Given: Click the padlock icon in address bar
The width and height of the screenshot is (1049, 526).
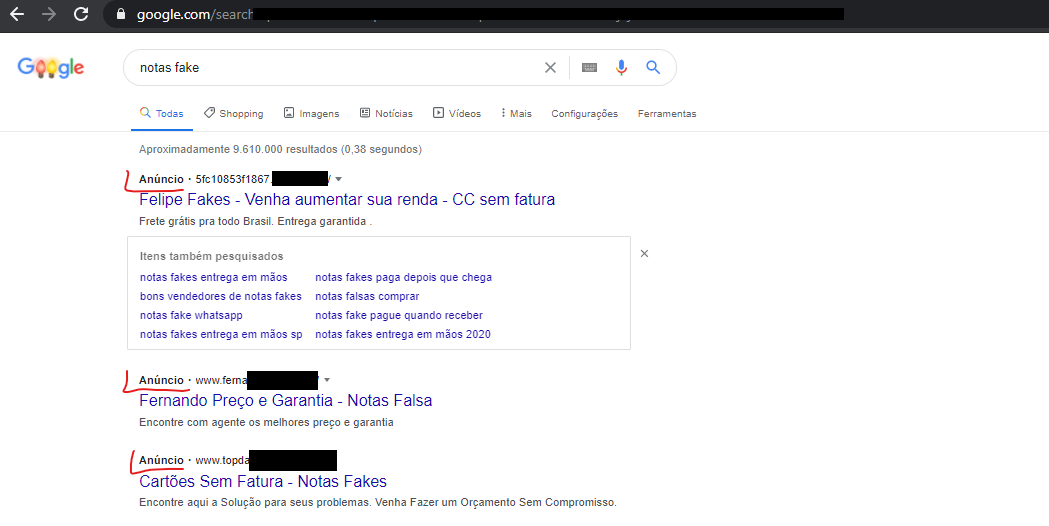Looking at the screenshot, I should tap(121, 14).
